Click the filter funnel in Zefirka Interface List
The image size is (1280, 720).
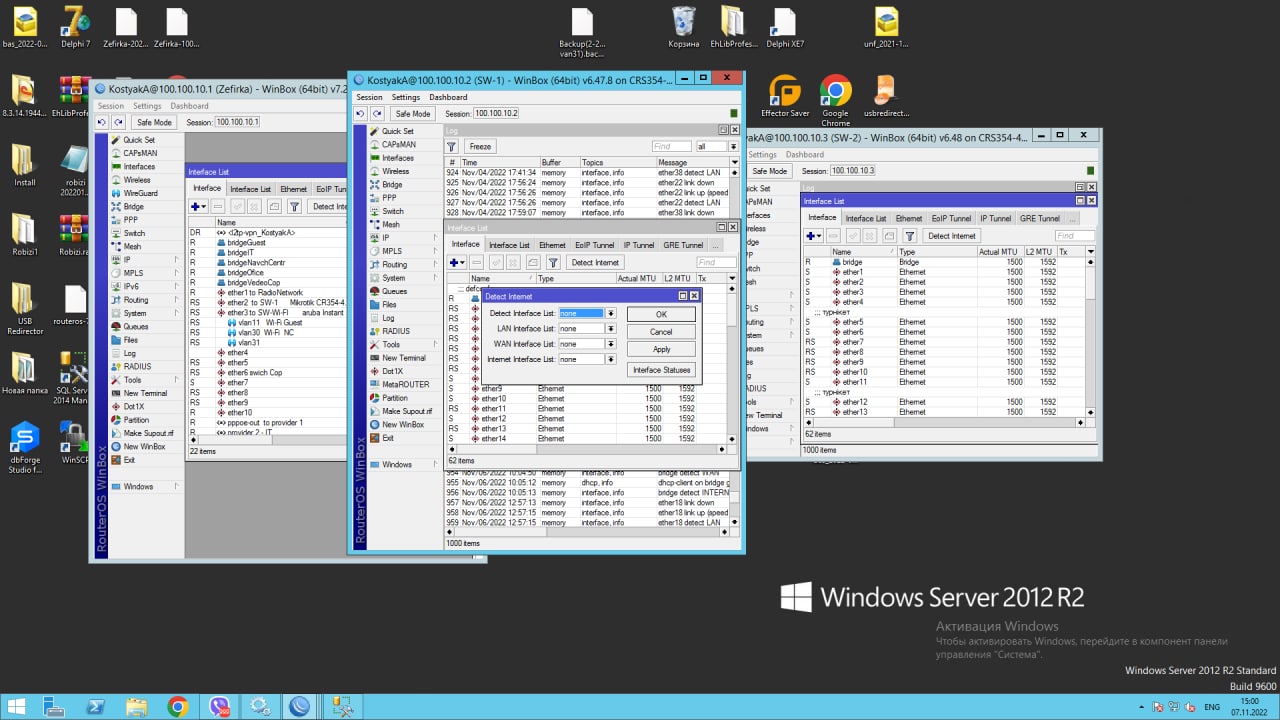click(x=294, y=207)
